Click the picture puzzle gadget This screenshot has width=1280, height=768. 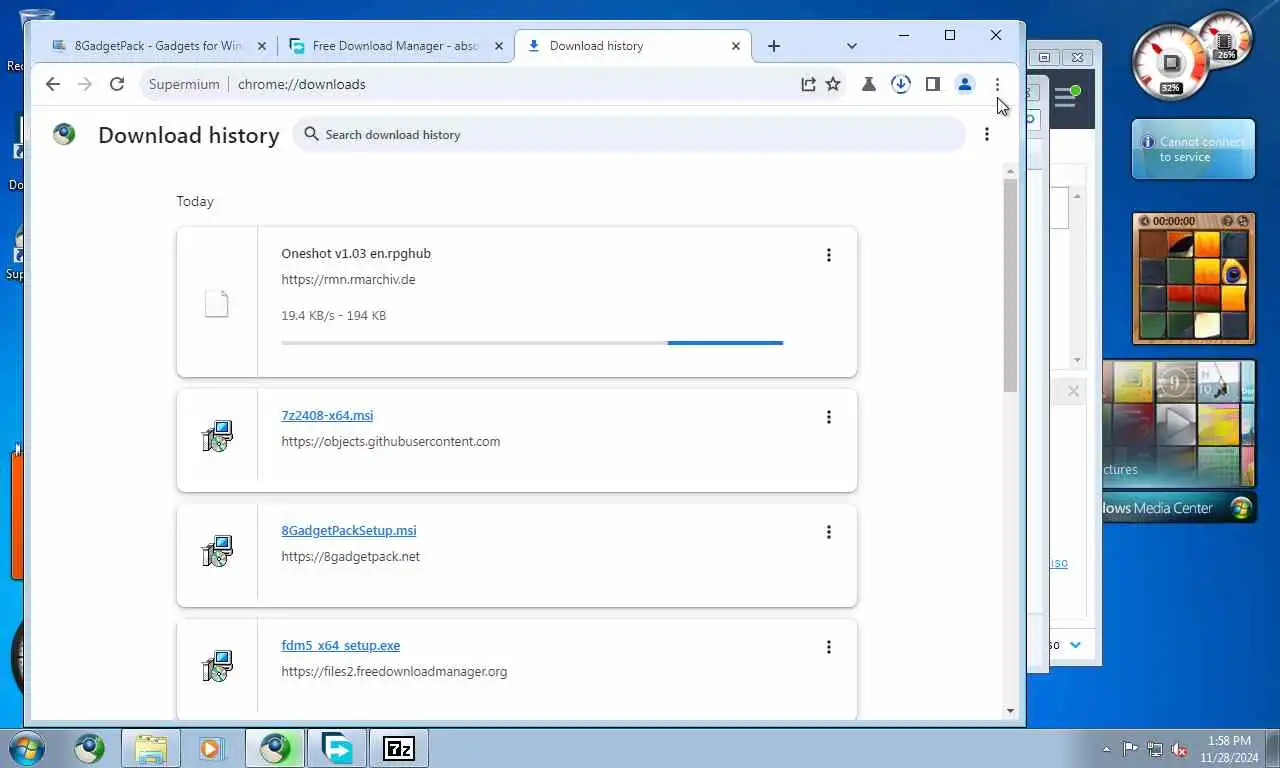pyautogui.click(x=1194, y=278)
